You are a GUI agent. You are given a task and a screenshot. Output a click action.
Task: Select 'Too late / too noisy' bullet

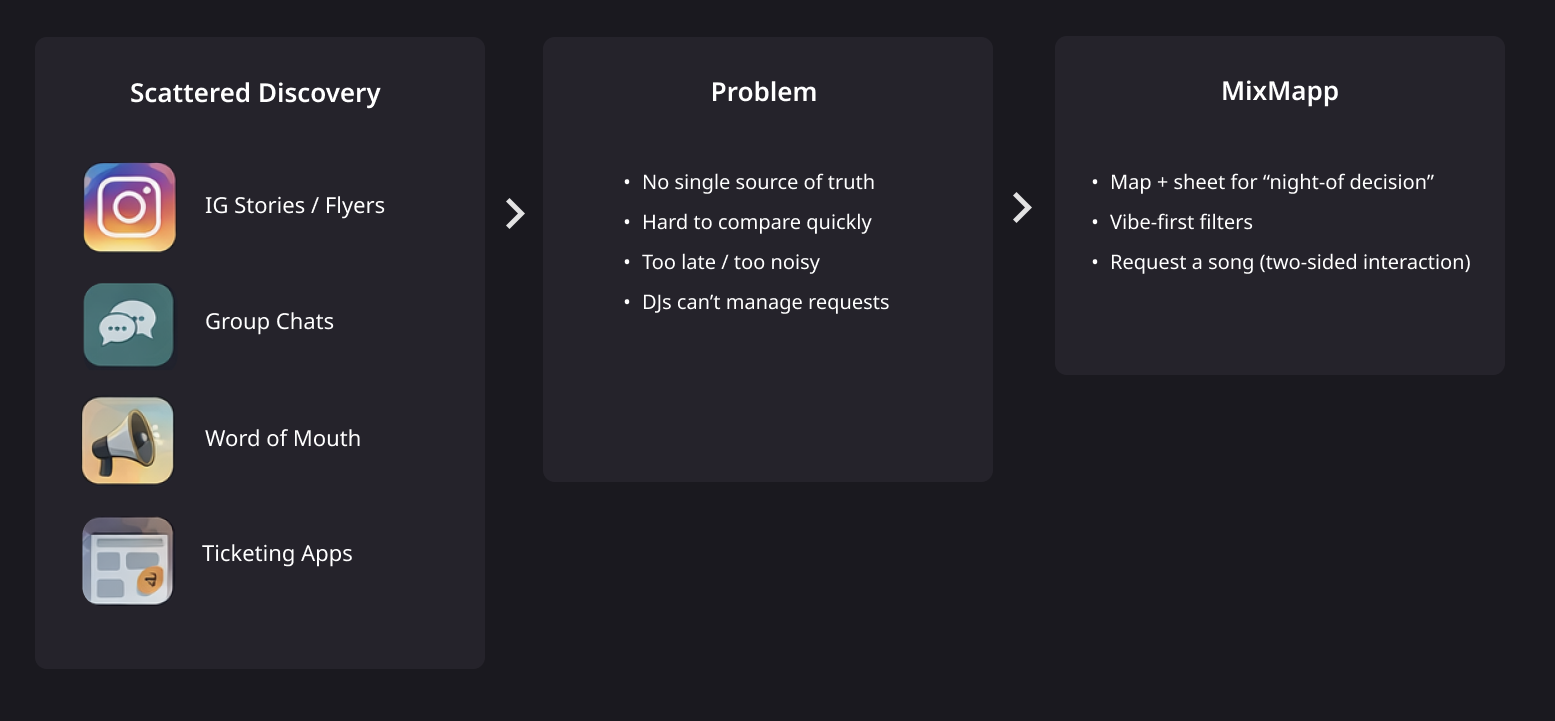(x=730, y=262)
